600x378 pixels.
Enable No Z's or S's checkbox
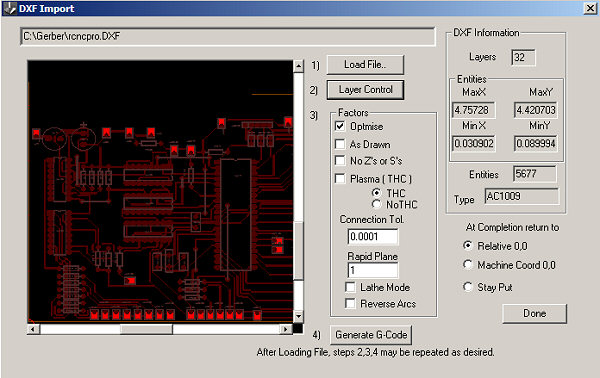[x=340, y=160]
